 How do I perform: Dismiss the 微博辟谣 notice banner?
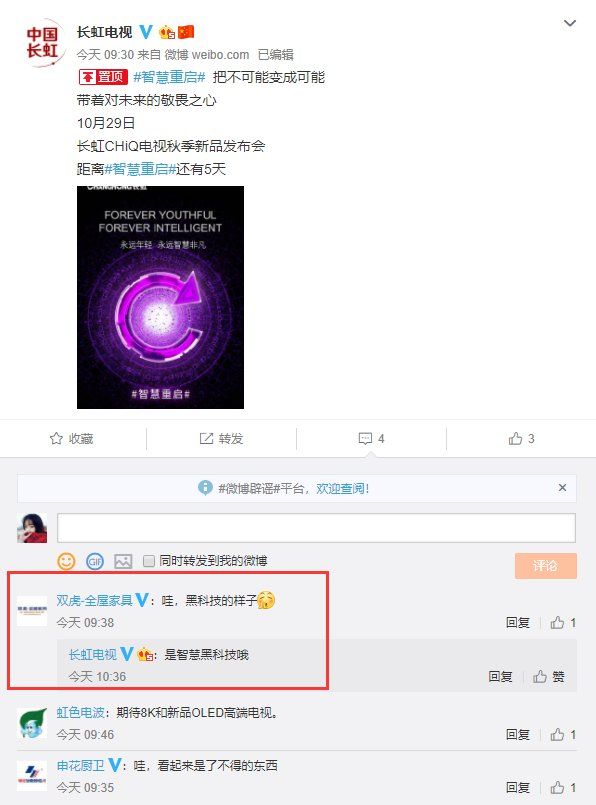(563, 487)
